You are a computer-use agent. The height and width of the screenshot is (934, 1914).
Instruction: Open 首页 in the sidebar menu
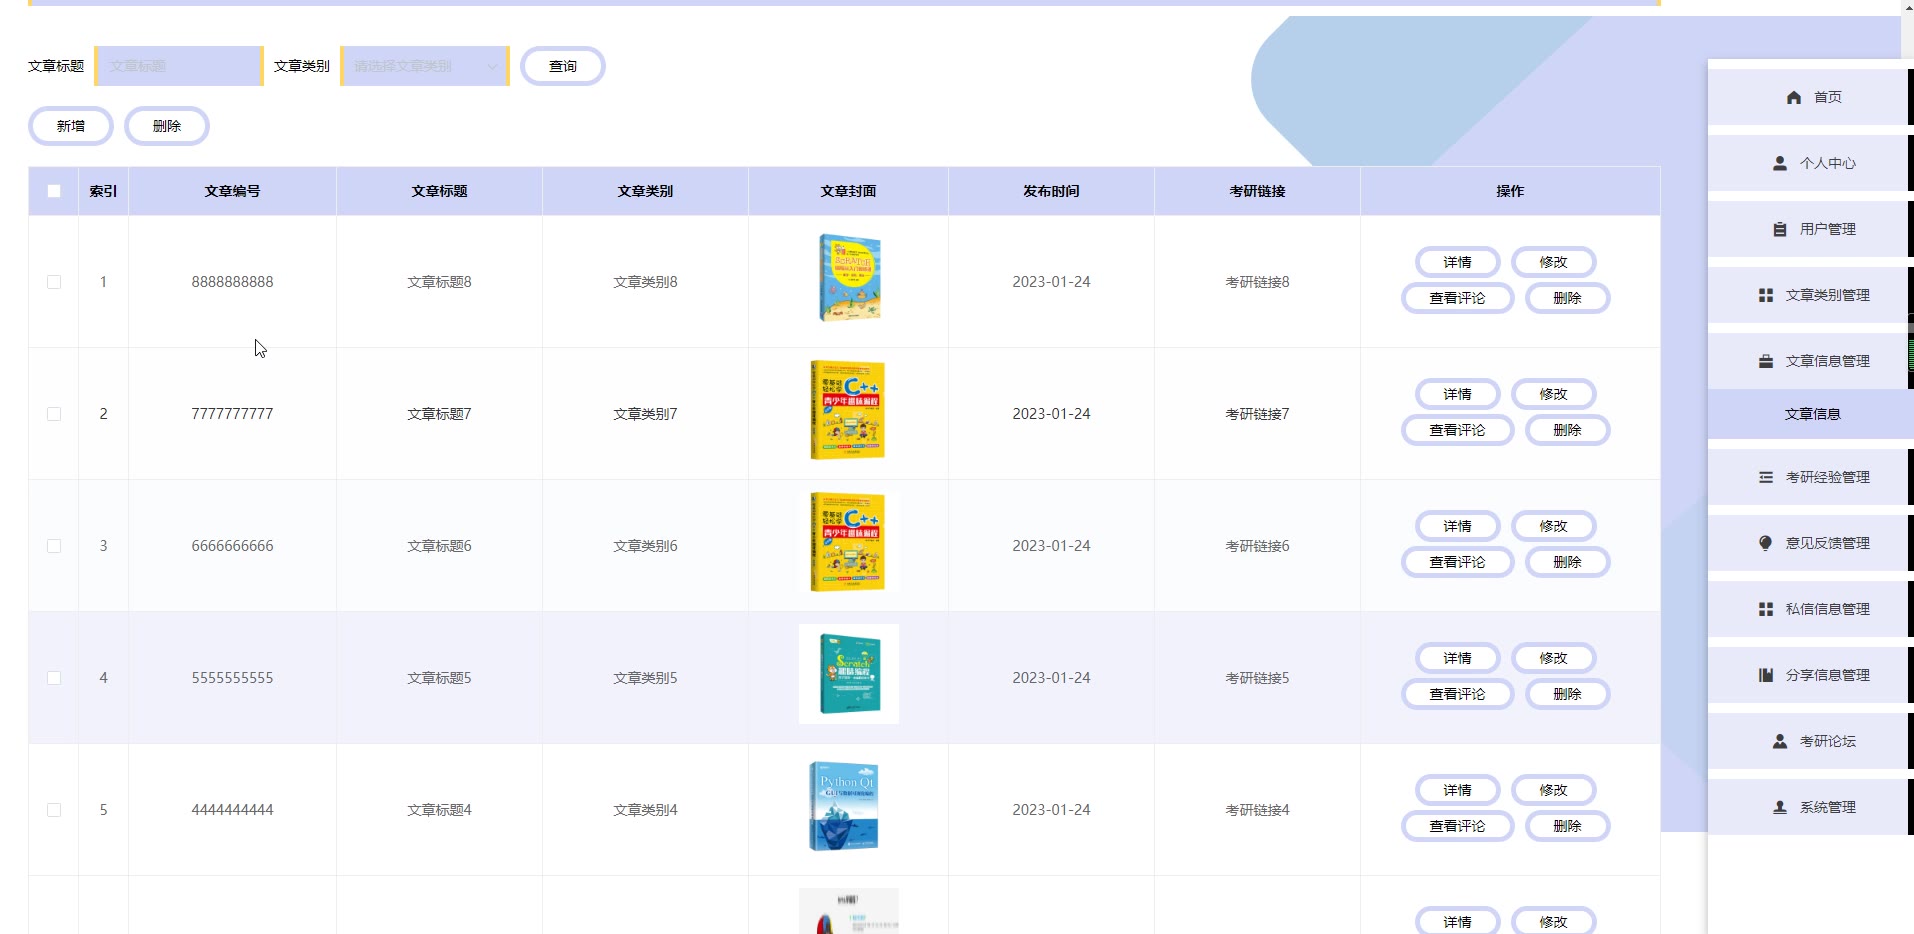click(x=1810, y=97)
